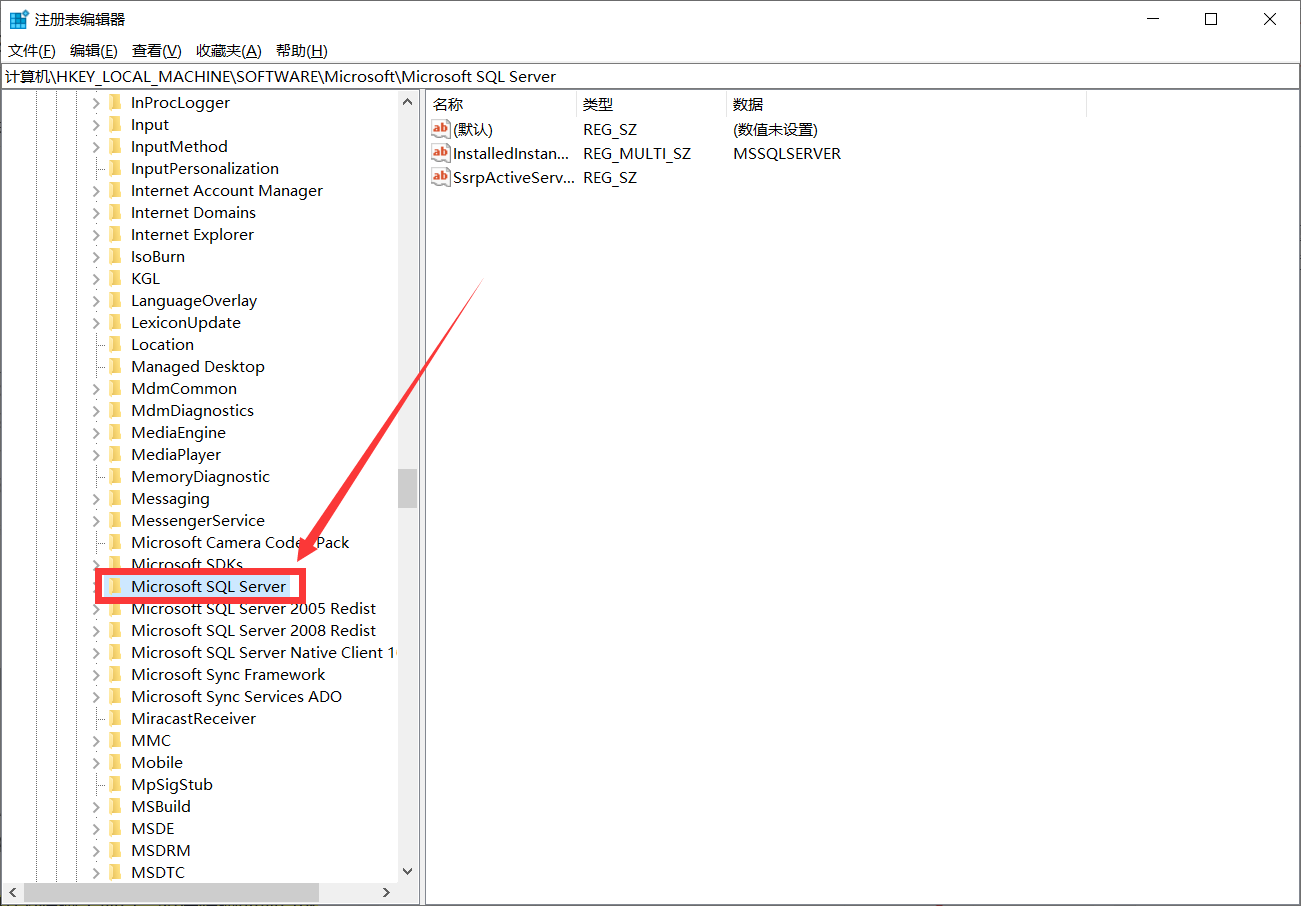This screenshot has height=906, width=1301.
Task: Click the folder icon next to Mobile
Action: (116, 762)
